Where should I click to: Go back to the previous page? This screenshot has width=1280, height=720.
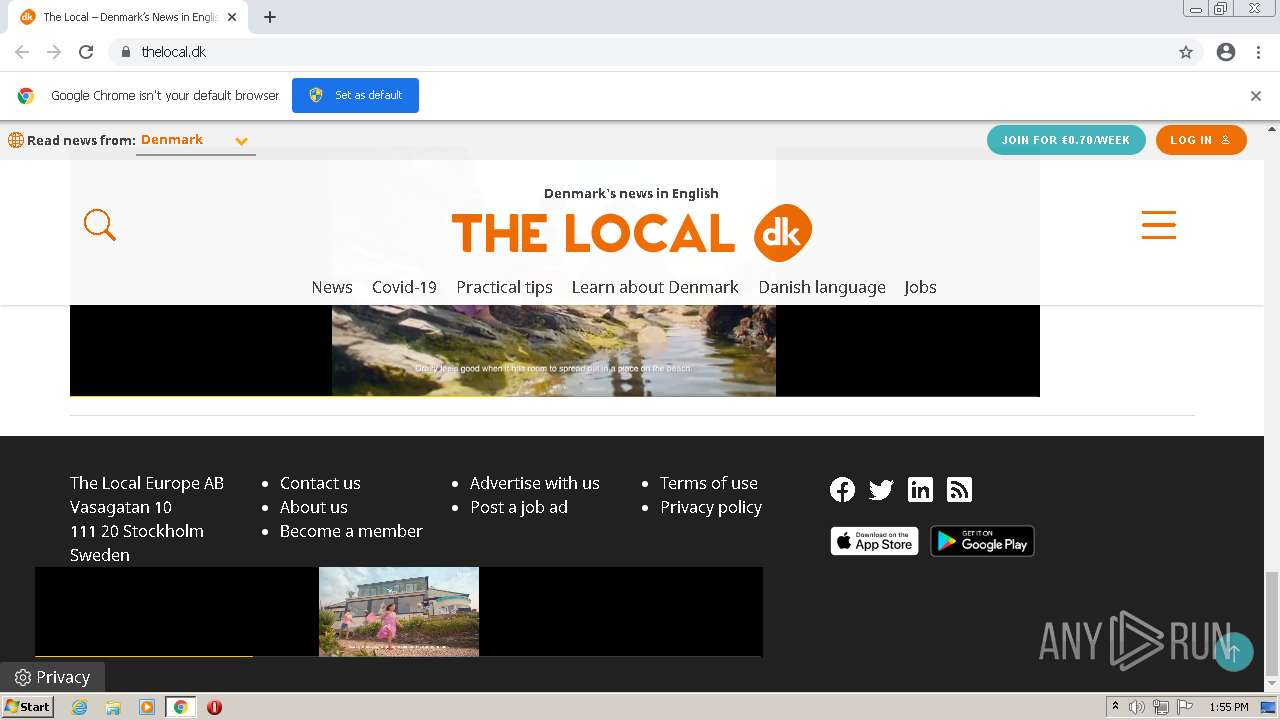click(22, 52)
